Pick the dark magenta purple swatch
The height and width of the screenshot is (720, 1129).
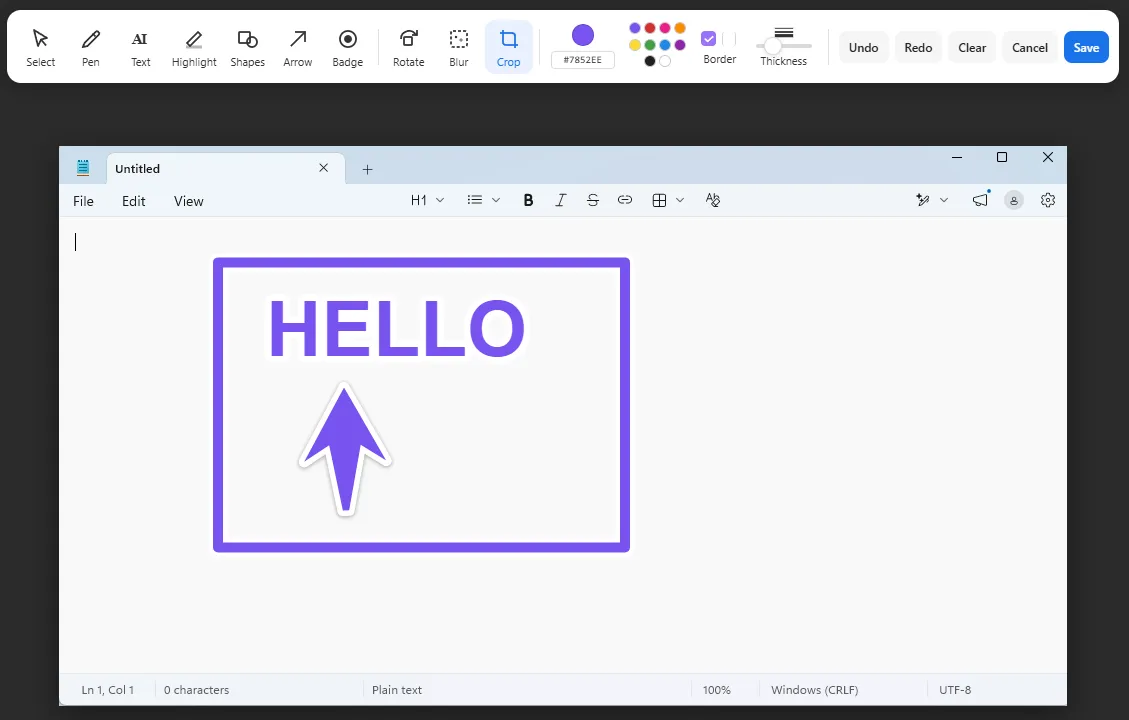coord(680,45)
